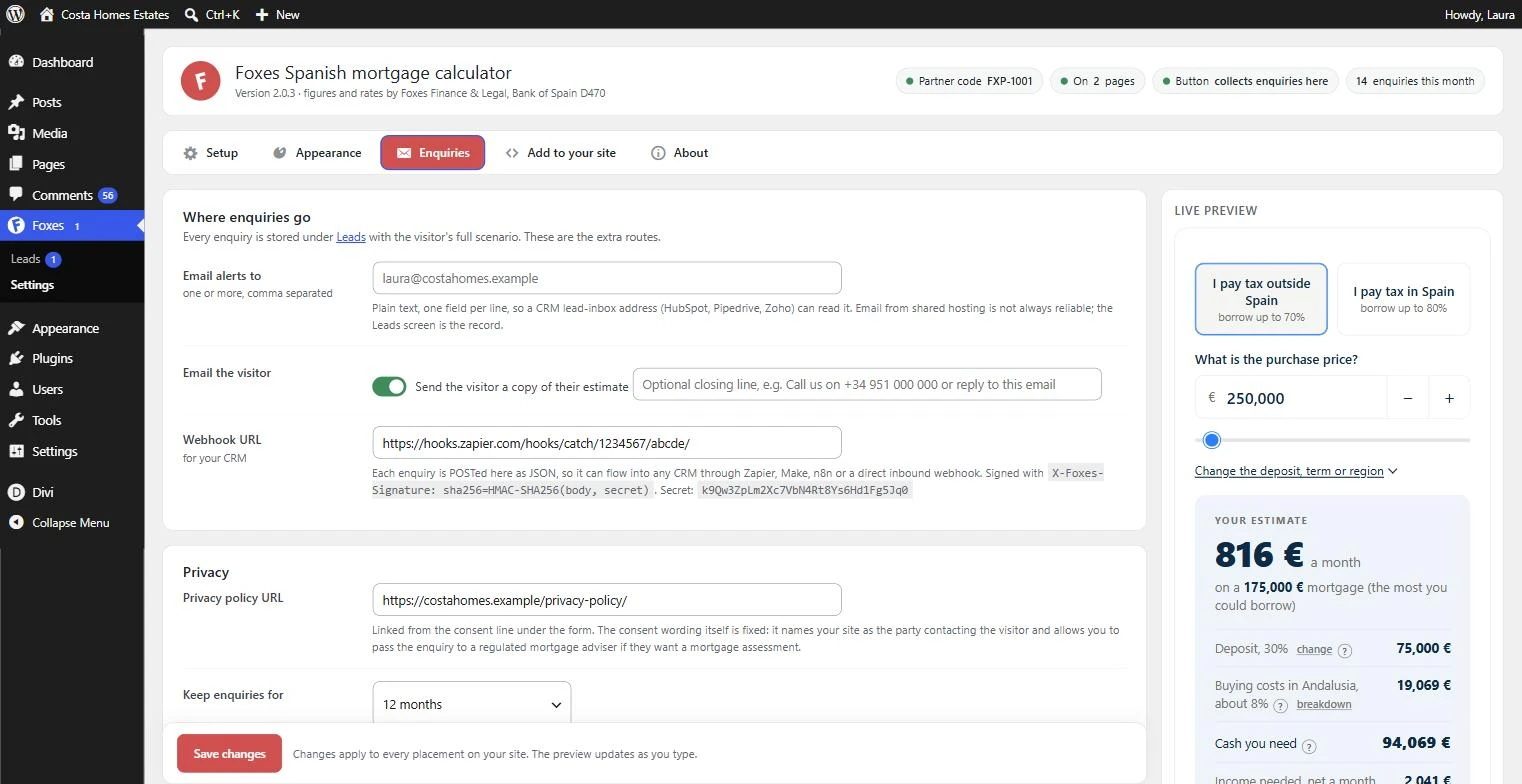This screenshot has height=784, width=1522.
Task: Click the sidebar Appearance brush icon
Action: pos(16,328)
